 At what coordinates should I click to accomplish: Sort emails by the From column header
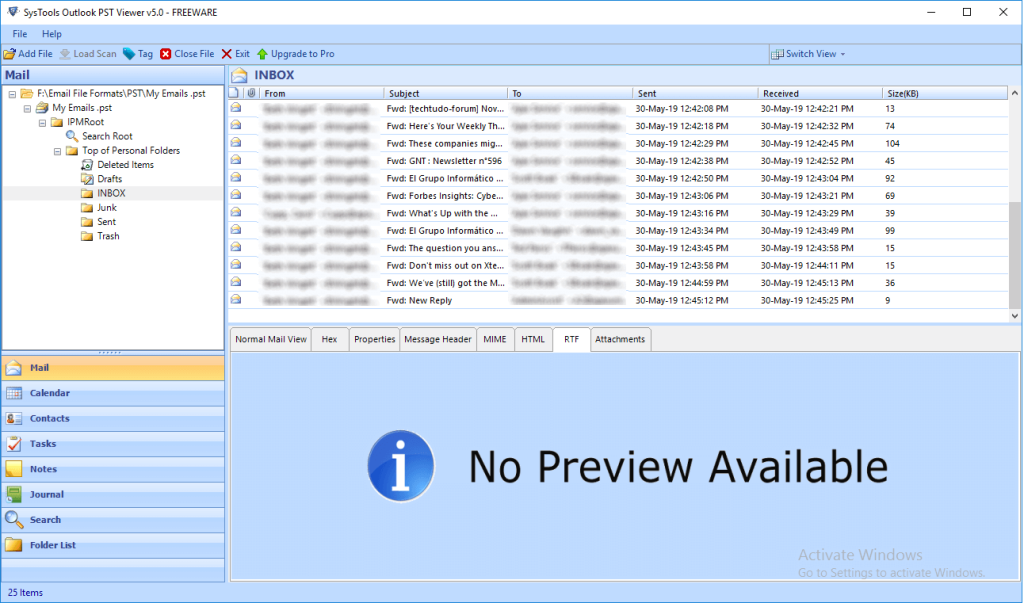321,93
